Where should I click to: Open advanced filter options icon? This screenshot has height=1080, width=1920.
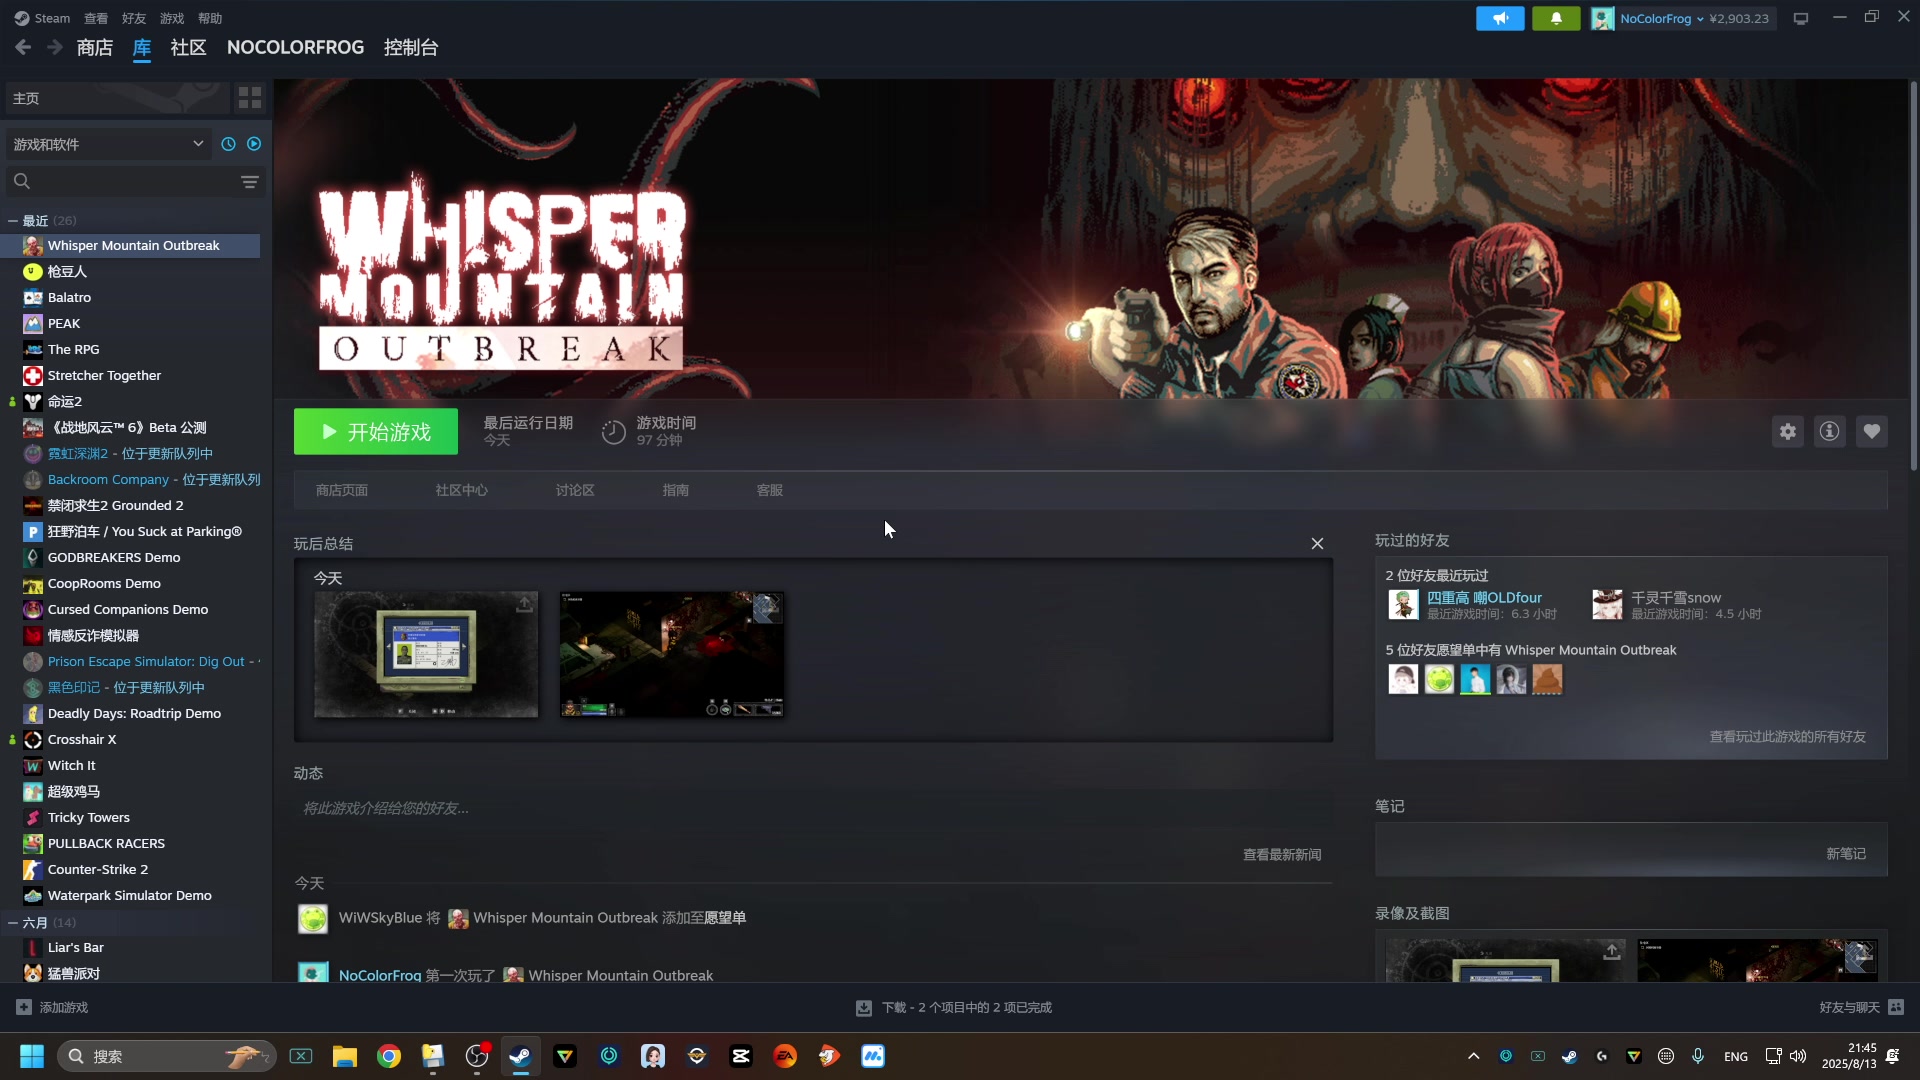point(250,181)
